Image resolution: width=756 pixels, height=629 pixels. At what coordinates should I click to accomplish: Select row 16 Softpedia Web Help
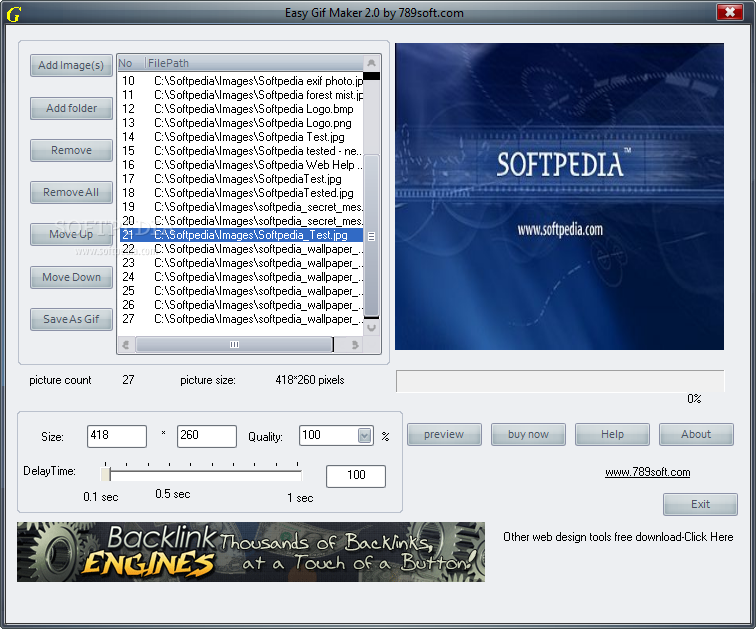point(241,165)
